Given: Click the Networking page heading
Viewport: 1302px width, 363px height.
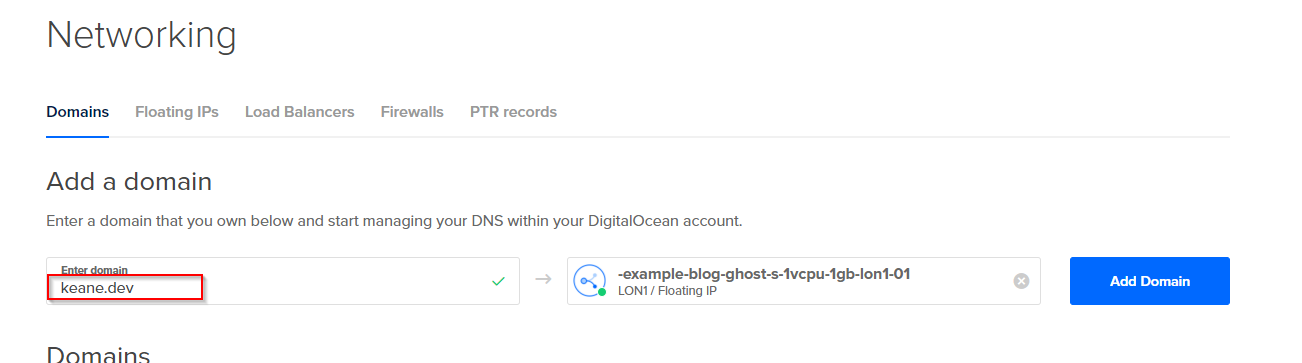Looking at the screenshot, I should tap(141, 35).
